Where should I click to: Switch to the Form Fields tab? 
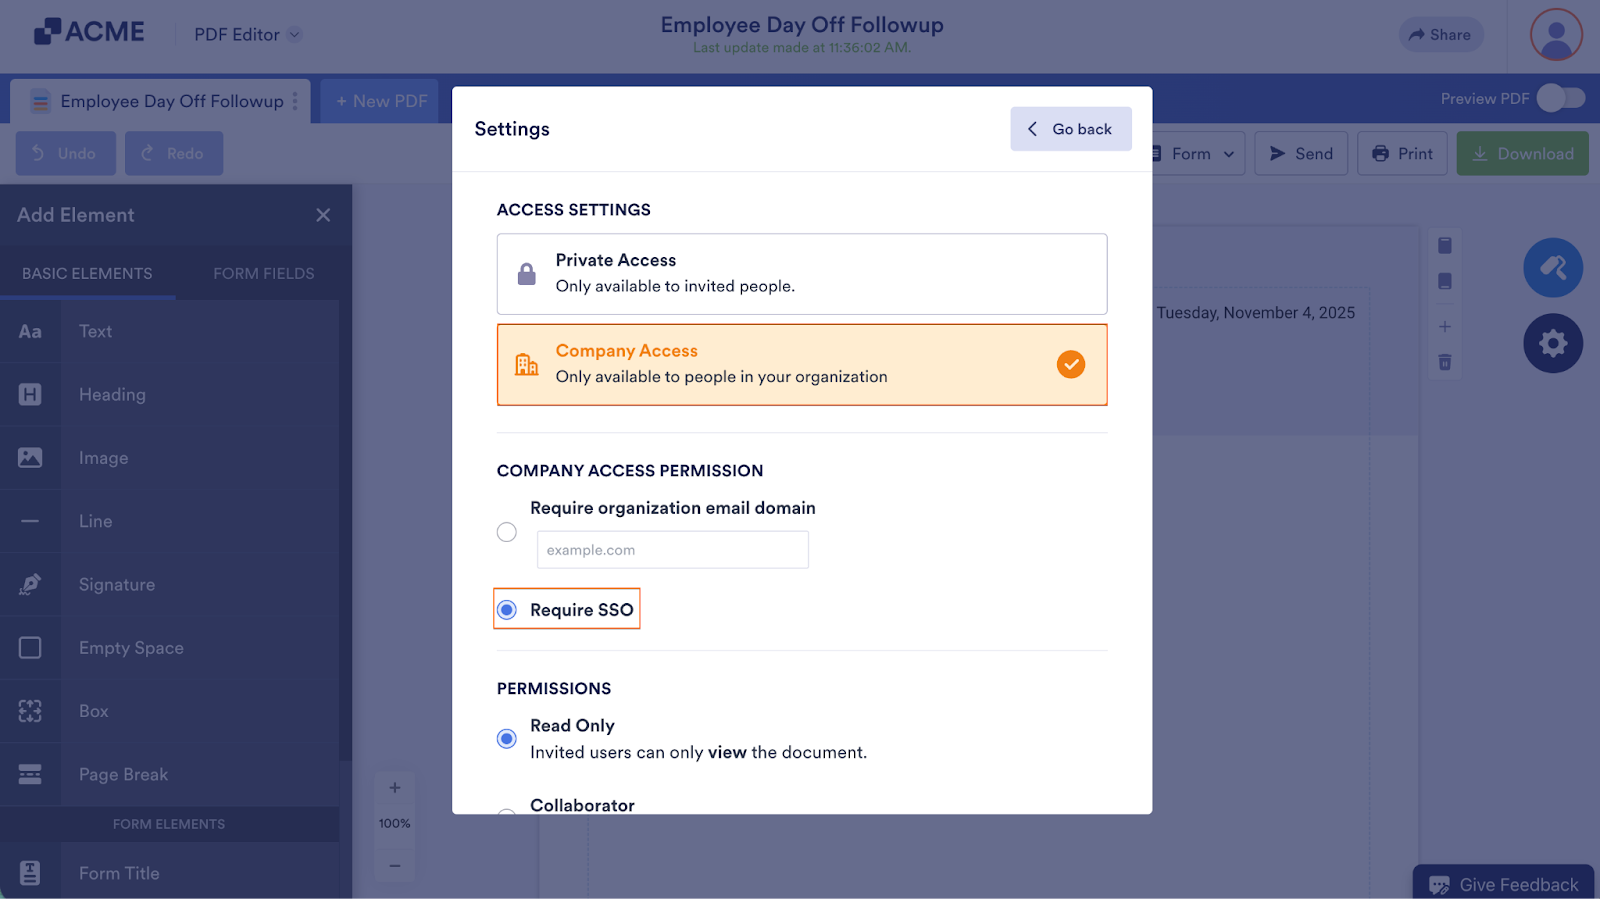(x=263, y=273)
